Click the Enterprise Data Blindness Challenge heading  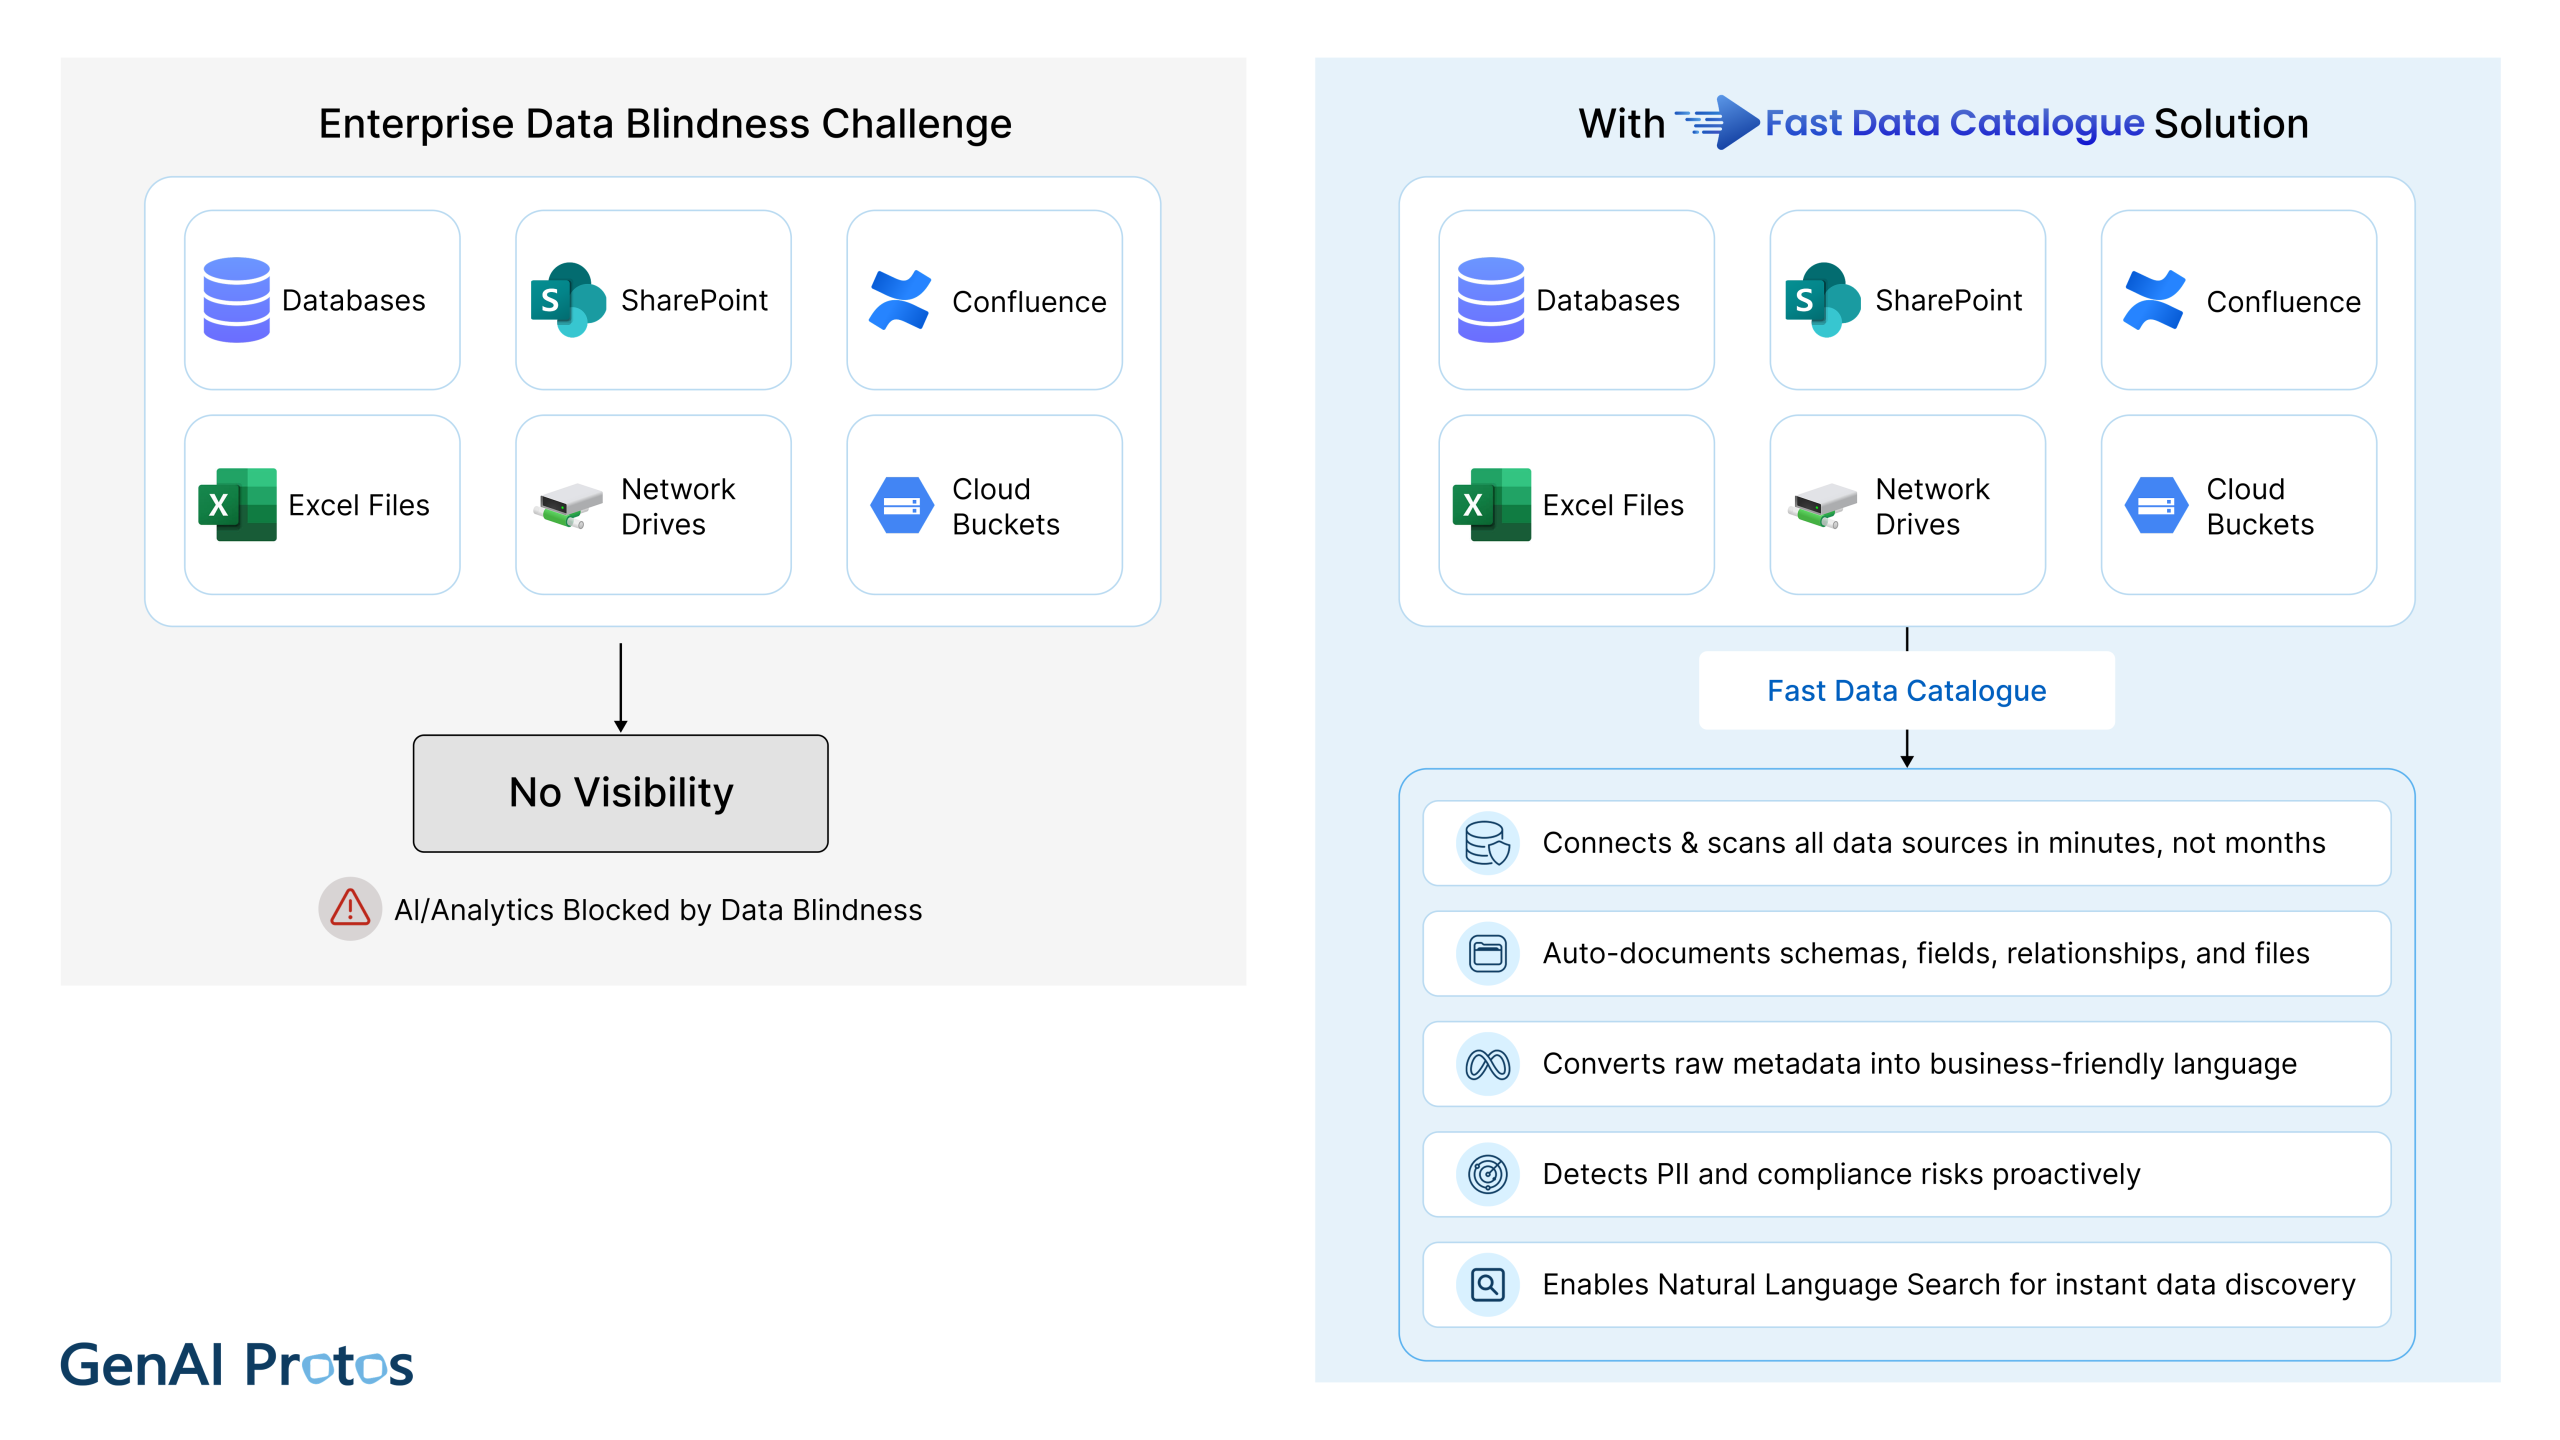665,124
